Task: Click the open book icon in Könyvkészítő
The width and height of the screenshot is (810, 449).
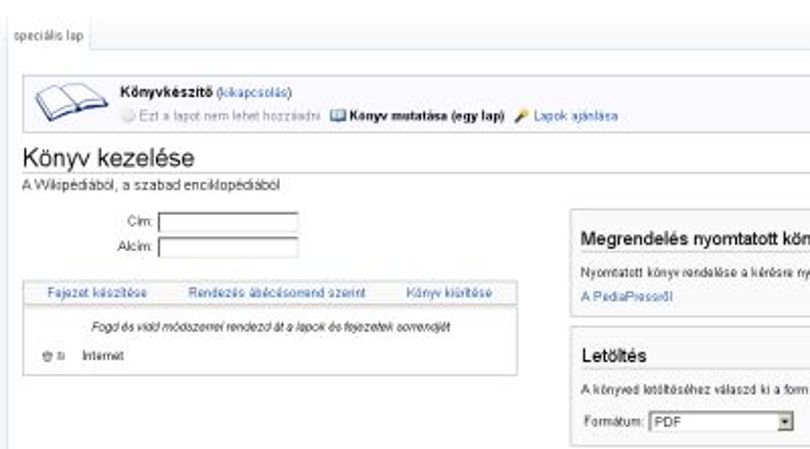Action: (x=71, y=101)
